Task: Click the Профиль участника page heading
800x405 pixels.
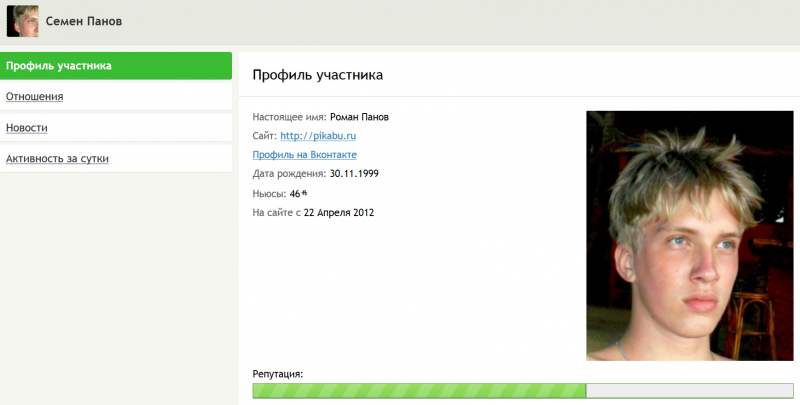Action: point(317,75)
